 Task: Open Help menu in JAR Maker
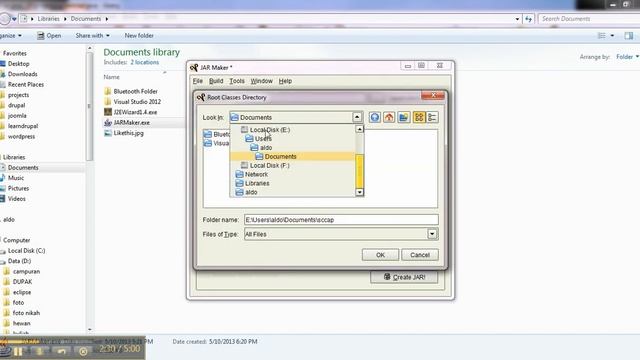[x=285, y=81]
